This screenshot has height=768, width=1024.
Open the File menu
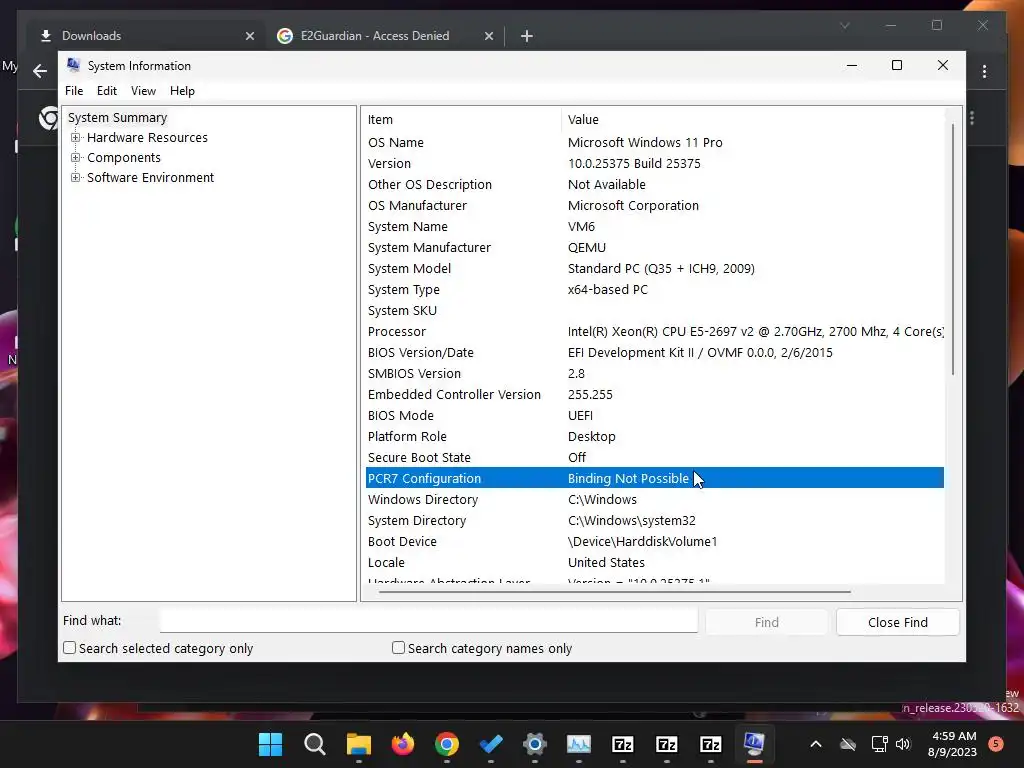[74, 91]
